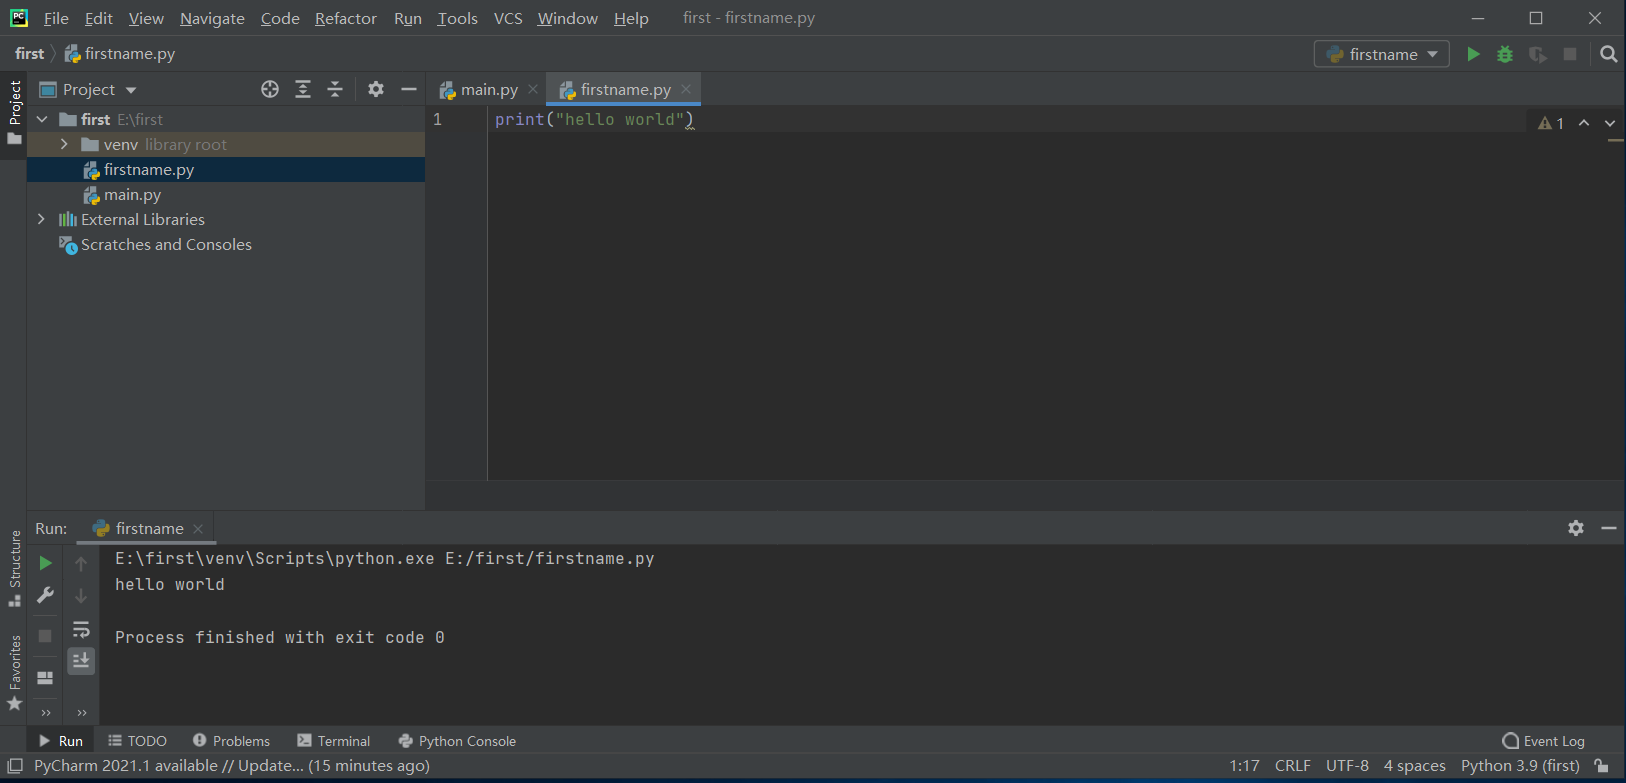Open Run panel settings gear
The image size is (1626, 783).
(x=1576, y=528)
